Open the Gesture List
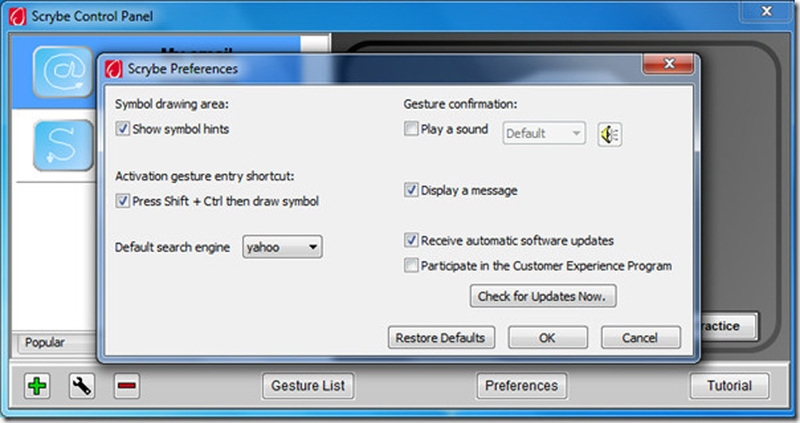Screen dimensions: 800x423 308,386
